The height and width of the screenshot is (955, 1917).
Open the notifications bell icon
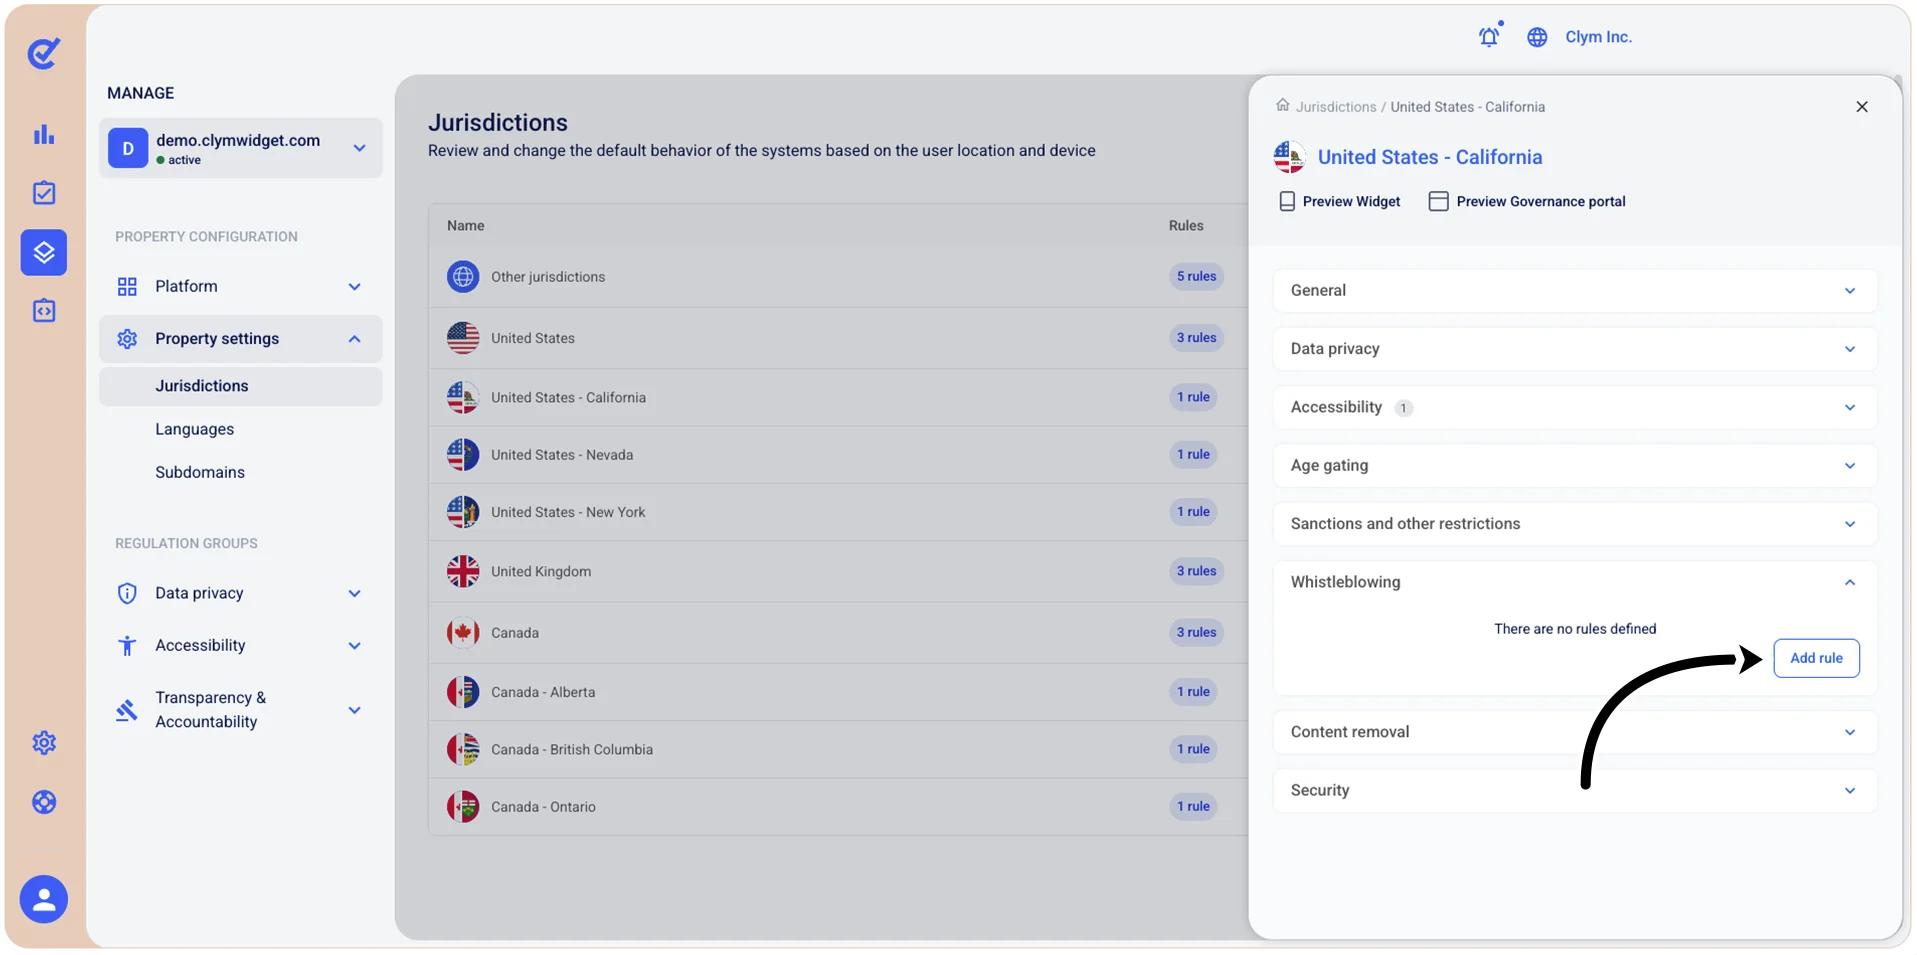(1489, 36)
